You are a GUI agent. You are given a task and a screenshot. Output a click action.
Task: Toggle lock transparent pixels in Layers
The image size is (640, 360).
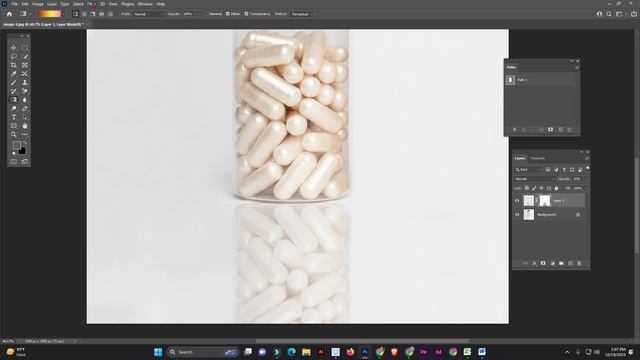(527, 188)
